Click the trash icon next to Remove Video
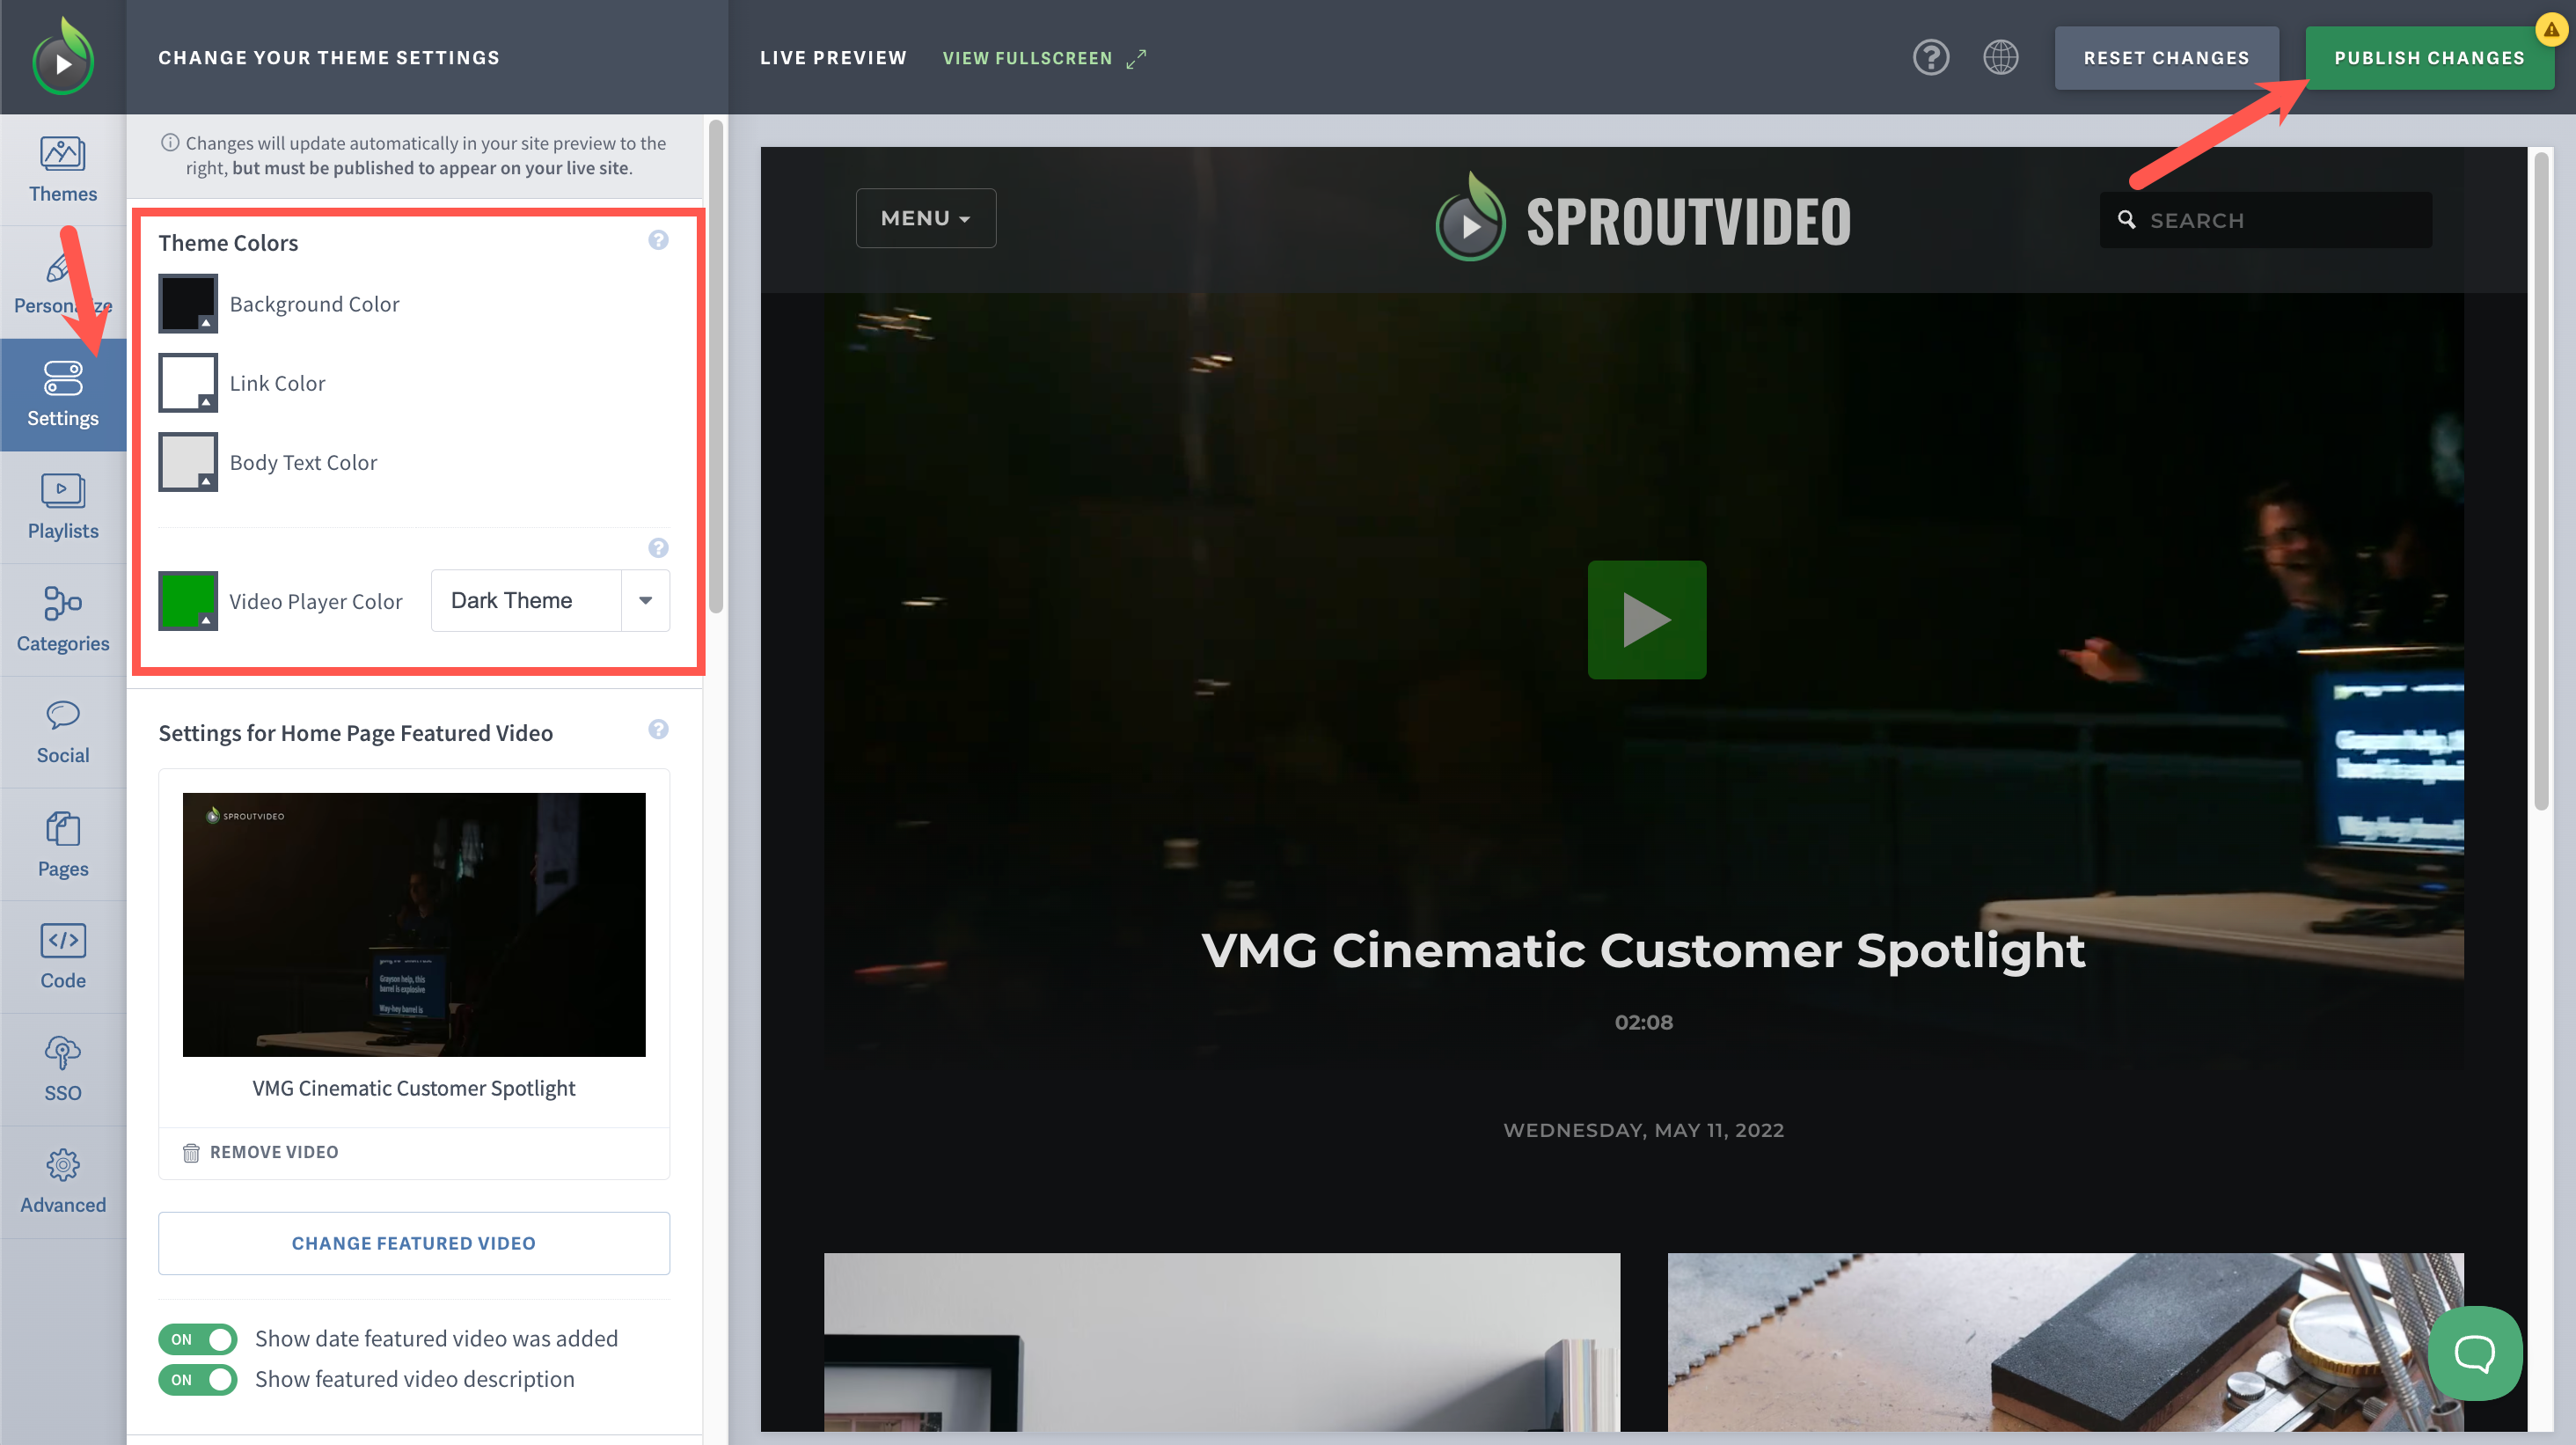This screenshot has height=1445, width=2576. click(x=191, y=1152)
